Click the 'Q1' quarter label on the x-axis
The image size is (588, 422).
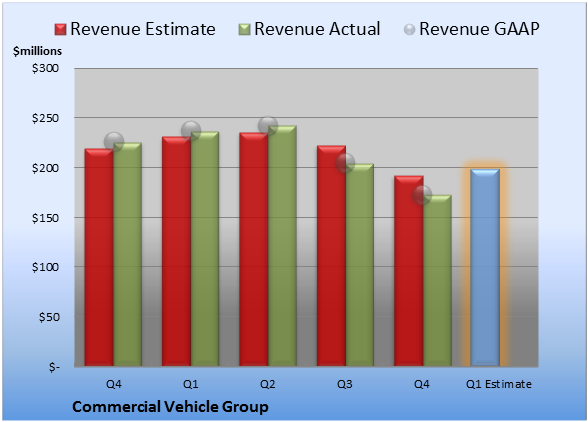click(x=190, y=384)
